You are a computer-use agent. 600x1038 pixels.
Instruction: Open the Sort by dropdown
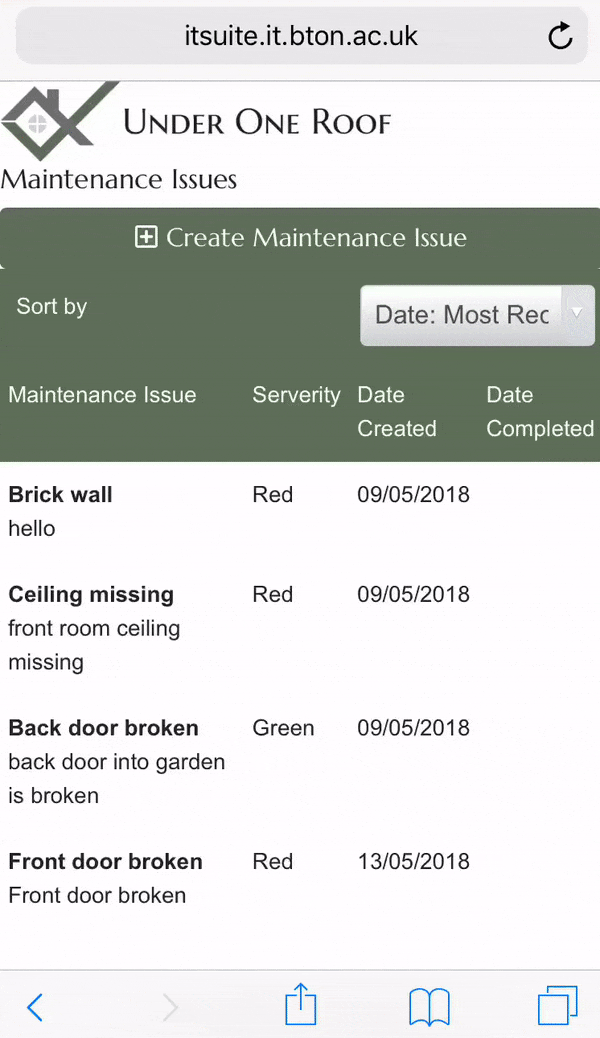click(477, 315)
